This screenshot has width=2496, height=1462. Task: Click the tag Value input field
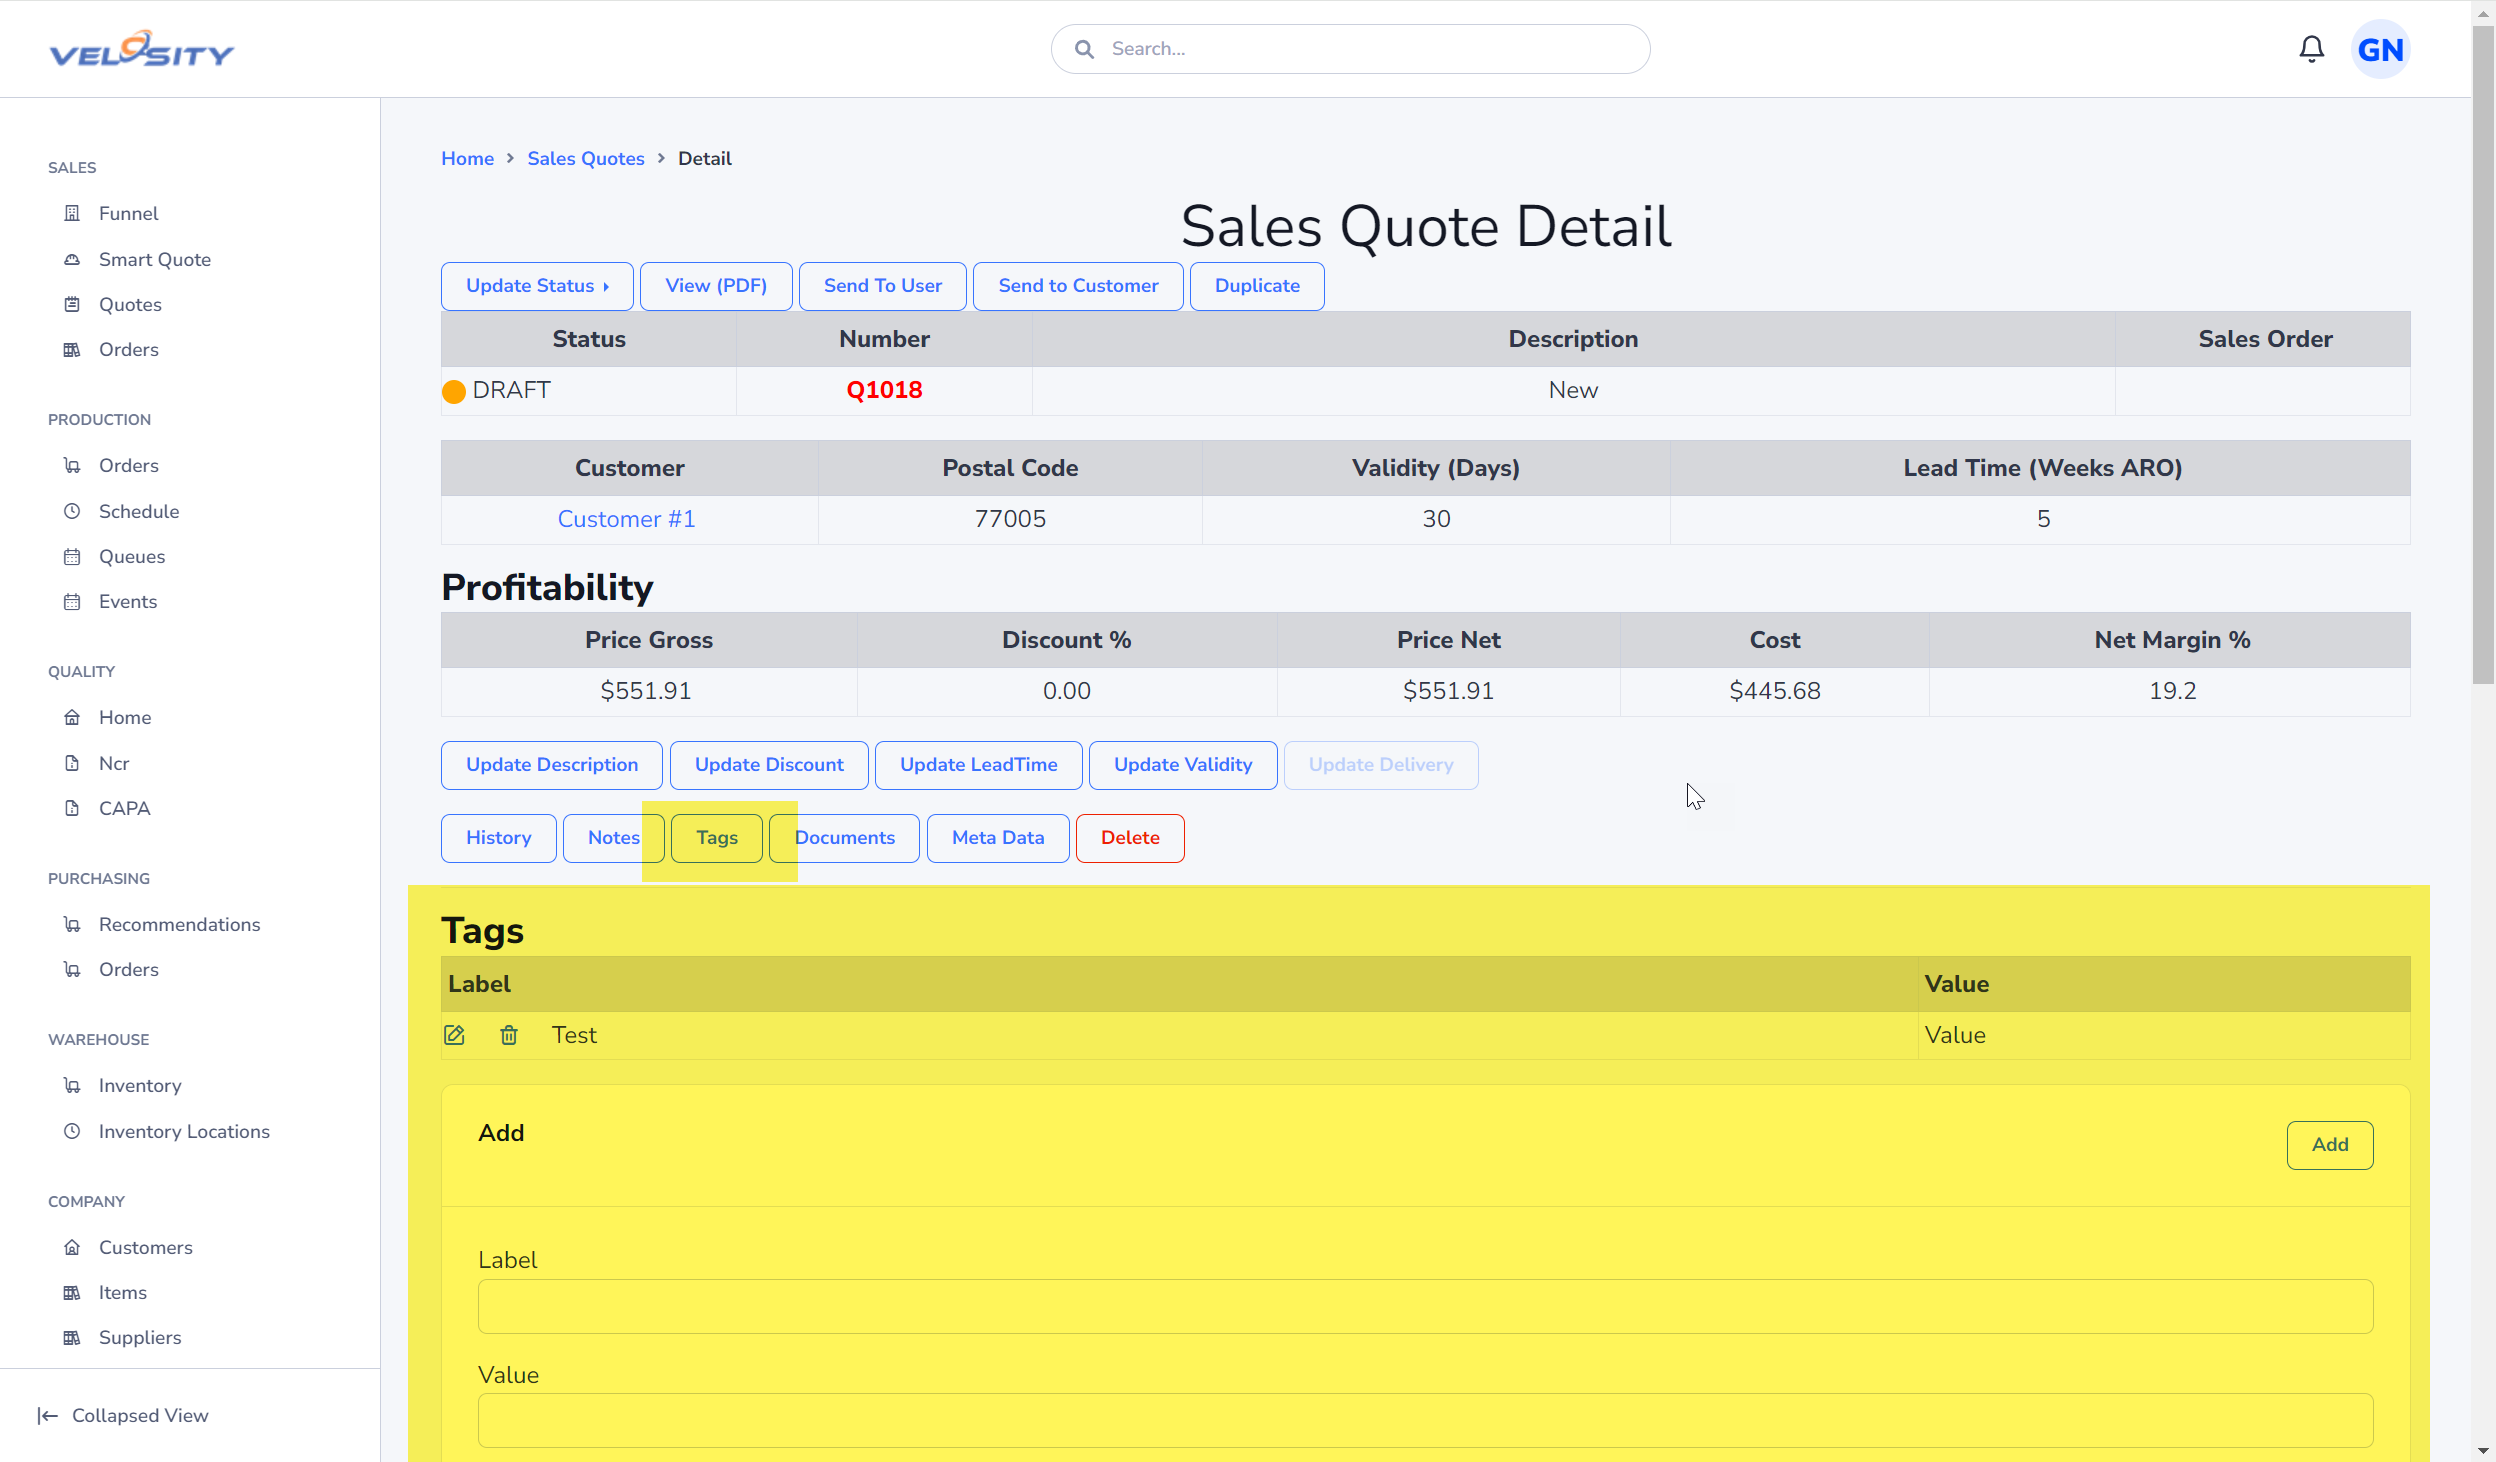1425,1420
